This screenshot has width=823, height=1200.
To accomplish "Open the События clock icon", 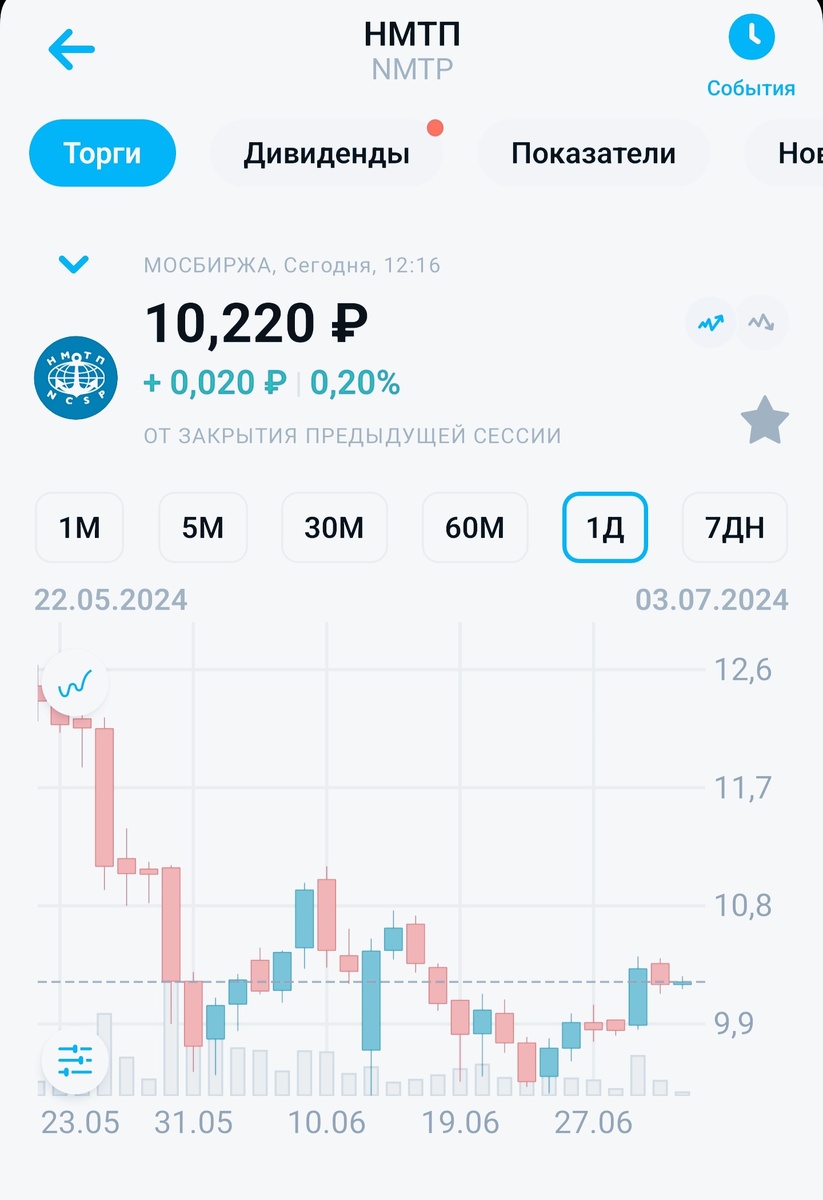I will point(751,39).
